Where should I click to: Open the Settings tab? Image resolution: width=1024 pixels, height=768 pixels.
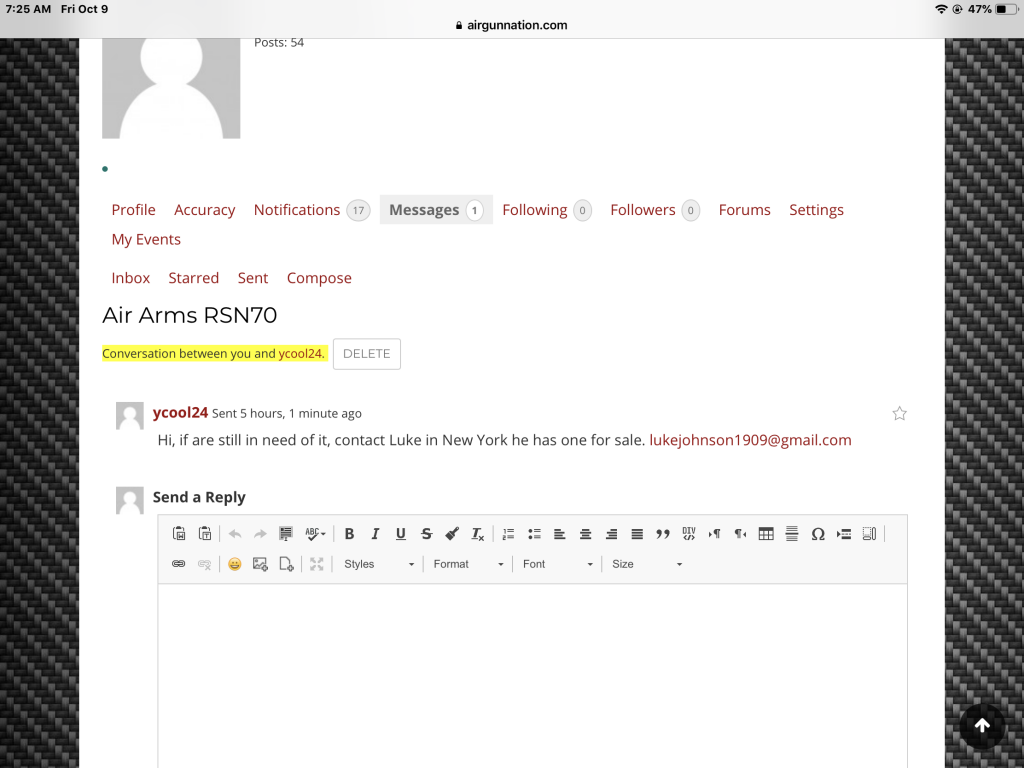click(816, 210)
